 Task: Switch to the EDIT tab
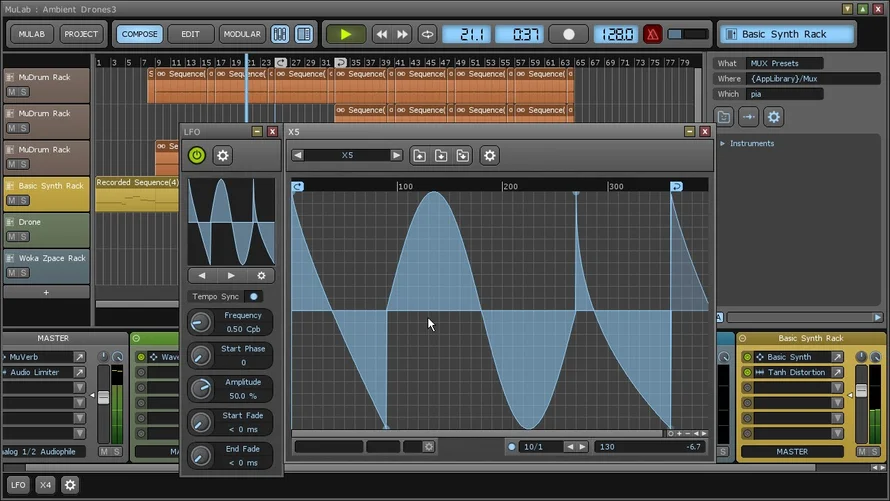190,34
